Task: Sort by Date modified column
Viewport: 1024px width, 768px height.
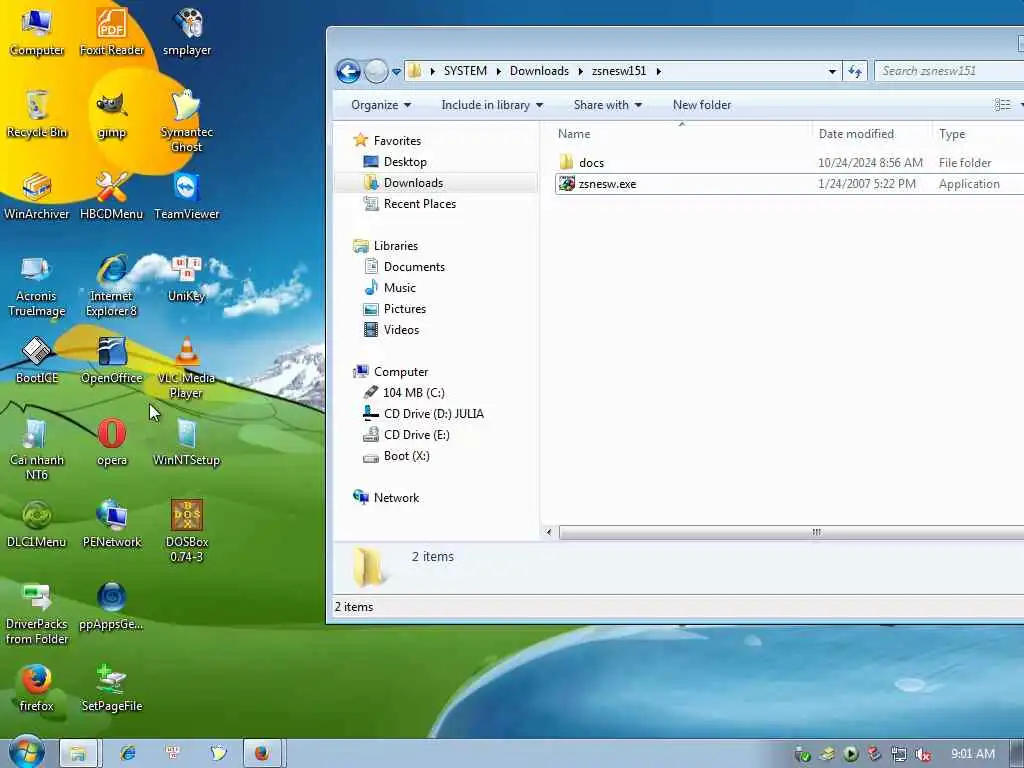Action: point(871,134)
